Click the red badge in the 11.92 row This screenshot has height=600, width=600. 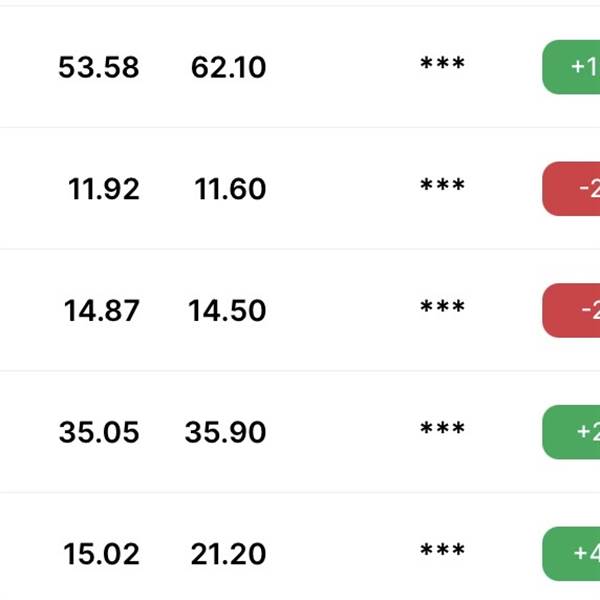[x=572, y=189]
